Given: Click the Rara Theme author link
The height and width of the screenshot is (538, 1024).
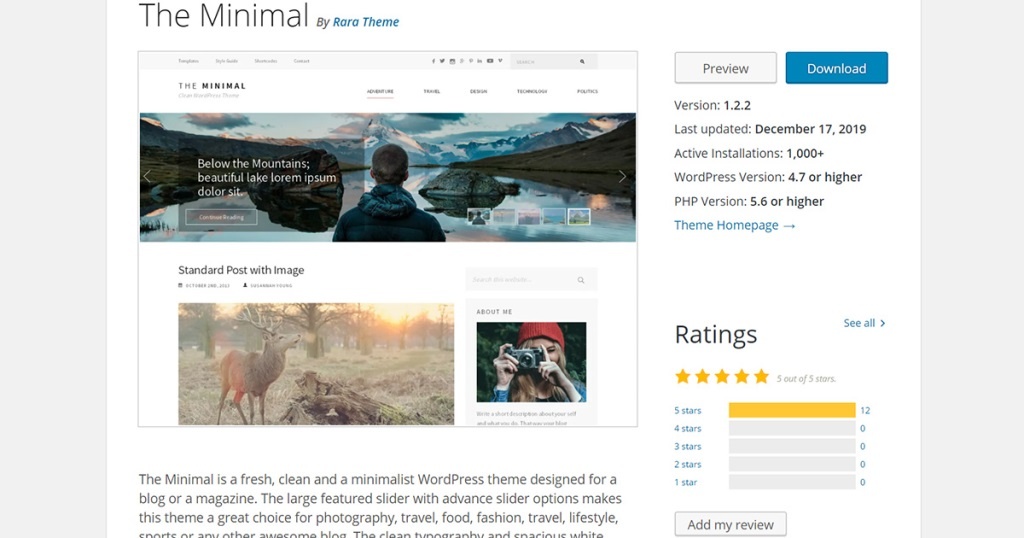Looking at the screenshot, I should coord(365,21).
